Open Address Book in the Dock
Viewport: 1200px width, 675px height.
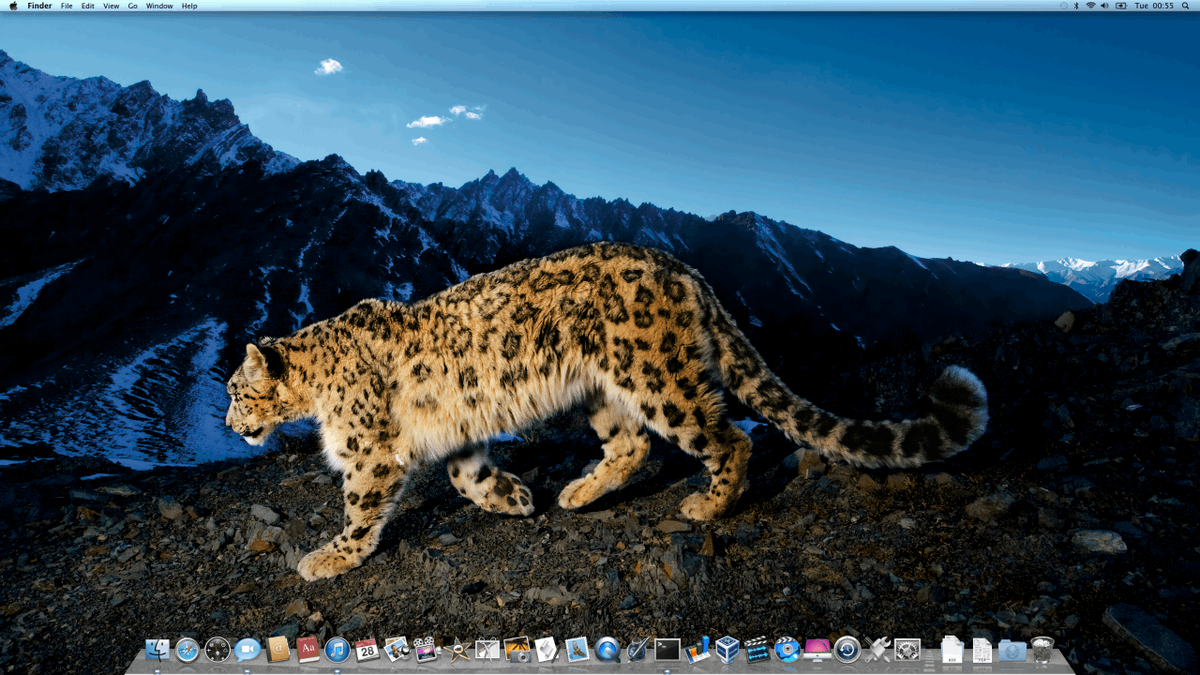277,650
